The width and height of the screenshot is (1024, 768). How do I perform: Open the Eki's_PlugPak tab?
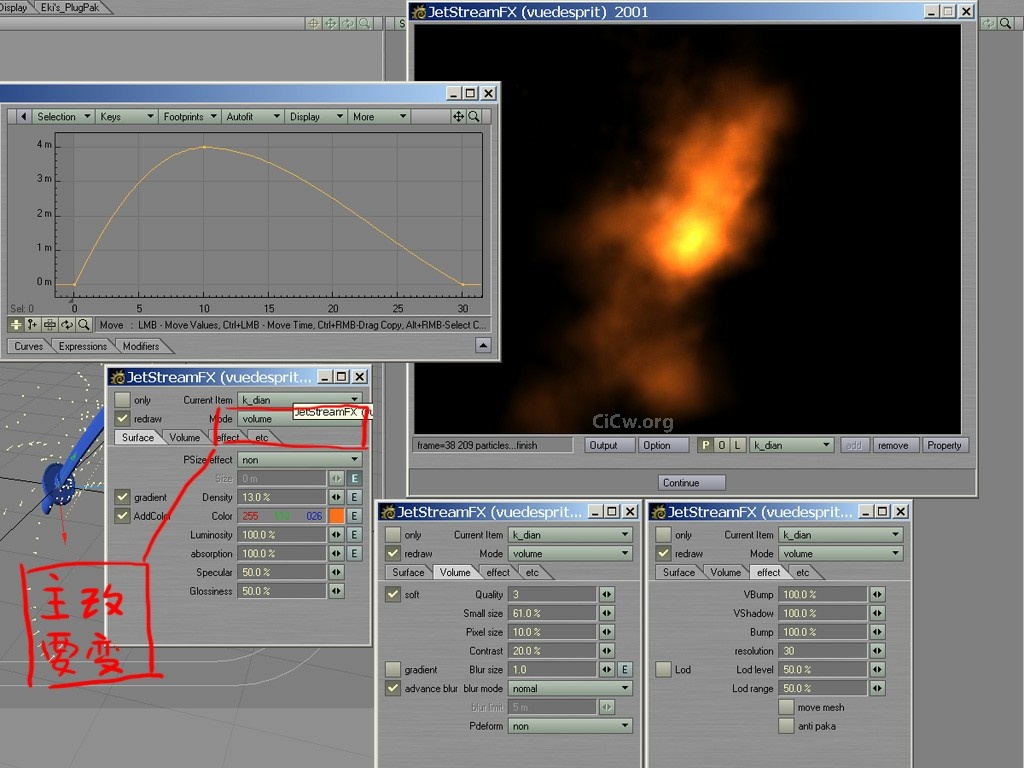click(70, 7)
